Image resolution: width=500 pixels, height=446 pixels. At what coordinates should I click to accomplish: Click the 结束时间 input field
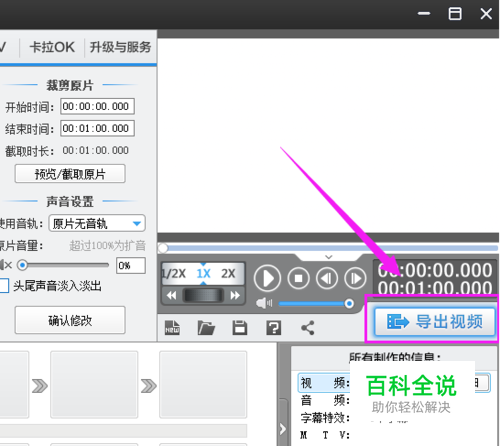click(97, 128)
